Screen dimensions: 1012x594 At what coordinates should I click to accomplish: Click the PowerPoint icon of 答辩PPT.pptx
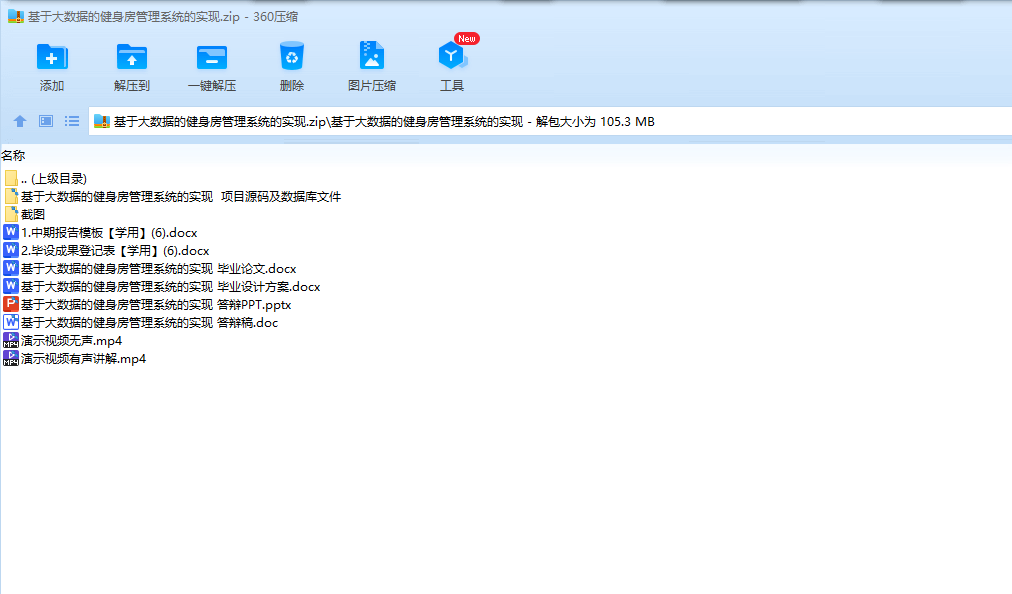click(10, 304)
